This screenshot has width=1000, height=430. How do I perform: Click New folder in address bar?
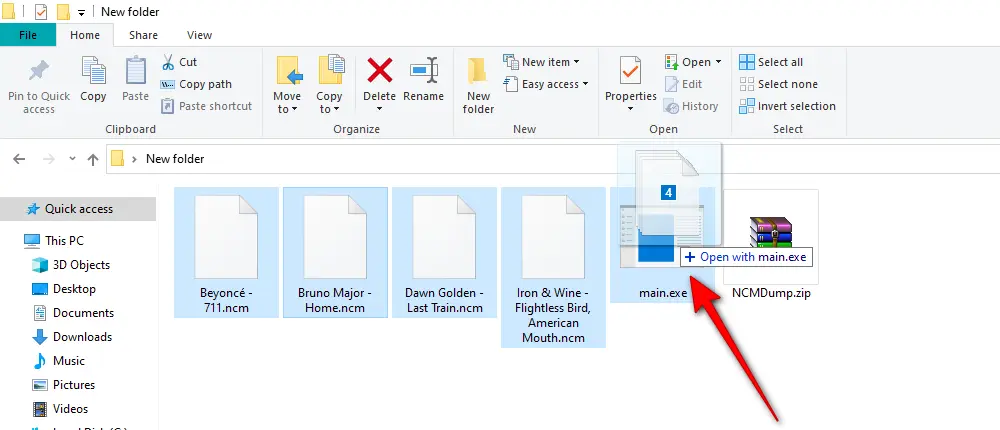(175, 159)
